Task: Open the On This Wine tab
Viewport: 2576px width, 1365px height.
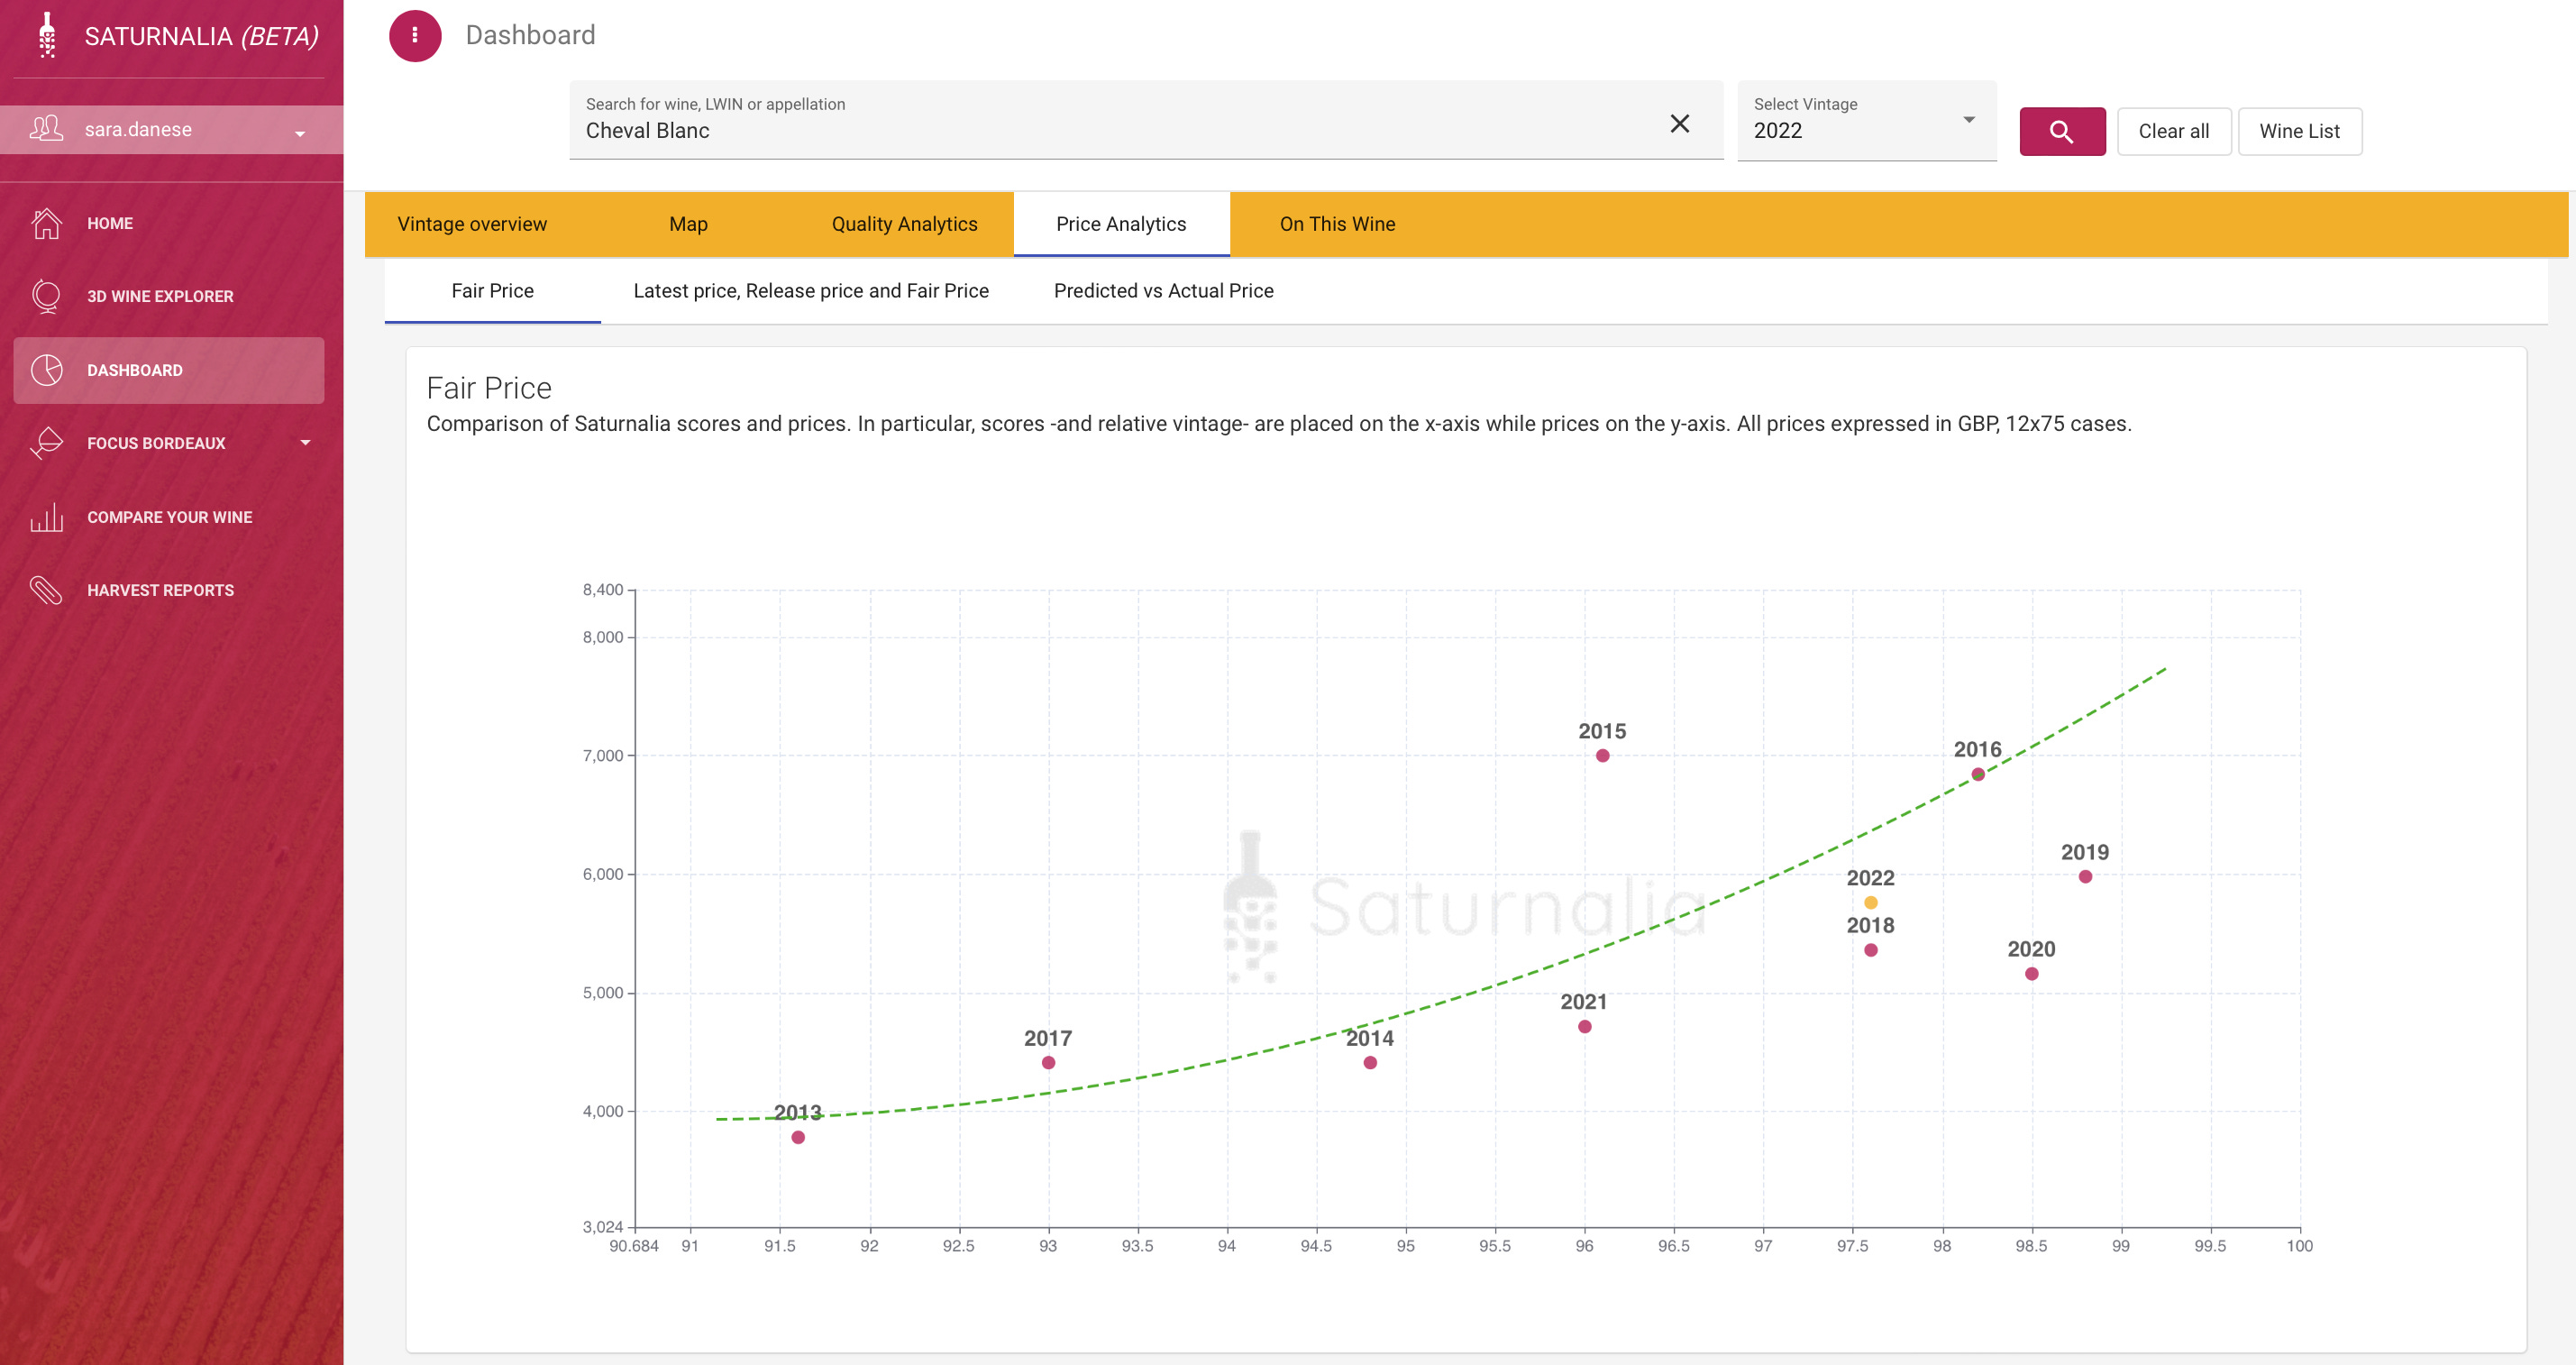Action: [1337, 224]
